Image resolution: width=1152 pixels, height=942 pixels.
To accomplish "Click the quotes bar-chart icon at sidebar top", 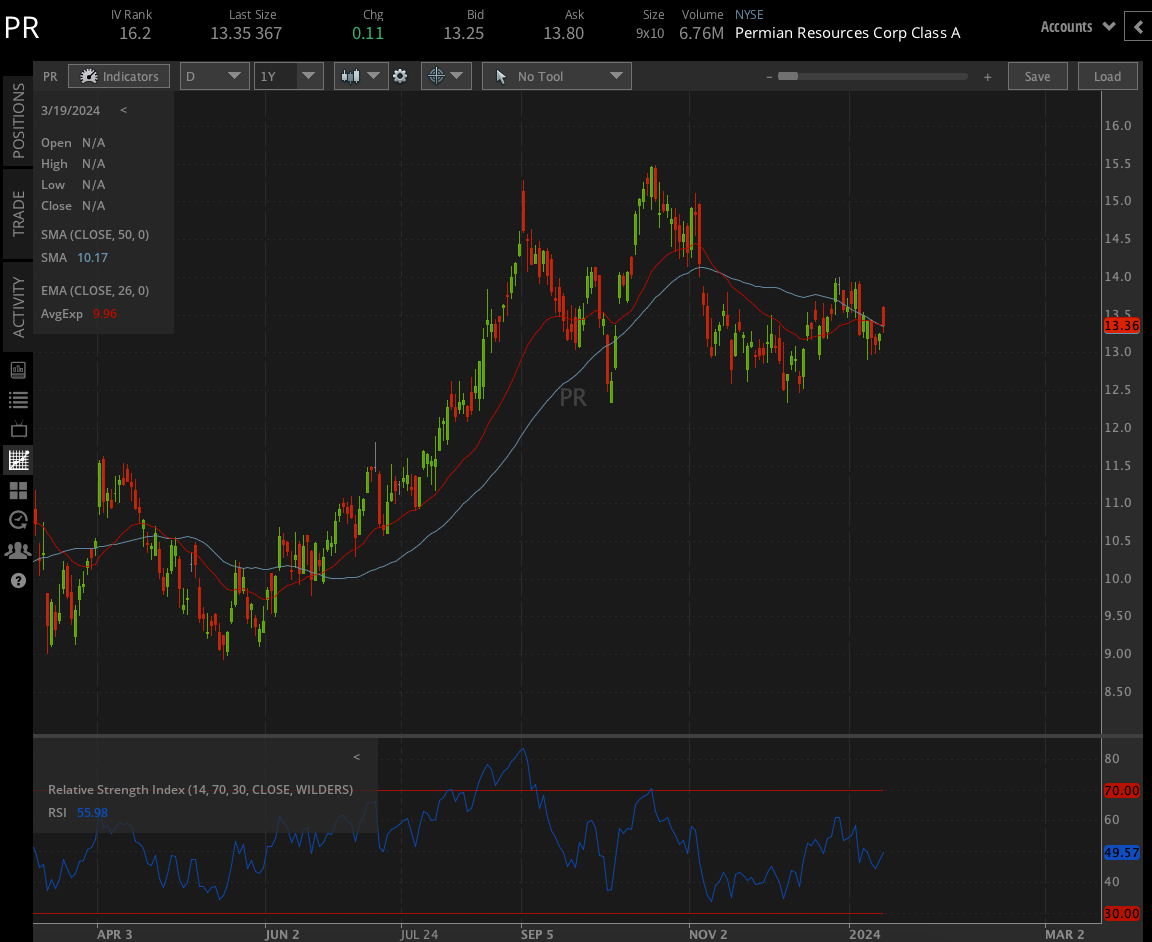I will pyautogui.click(x=17, y=370).
